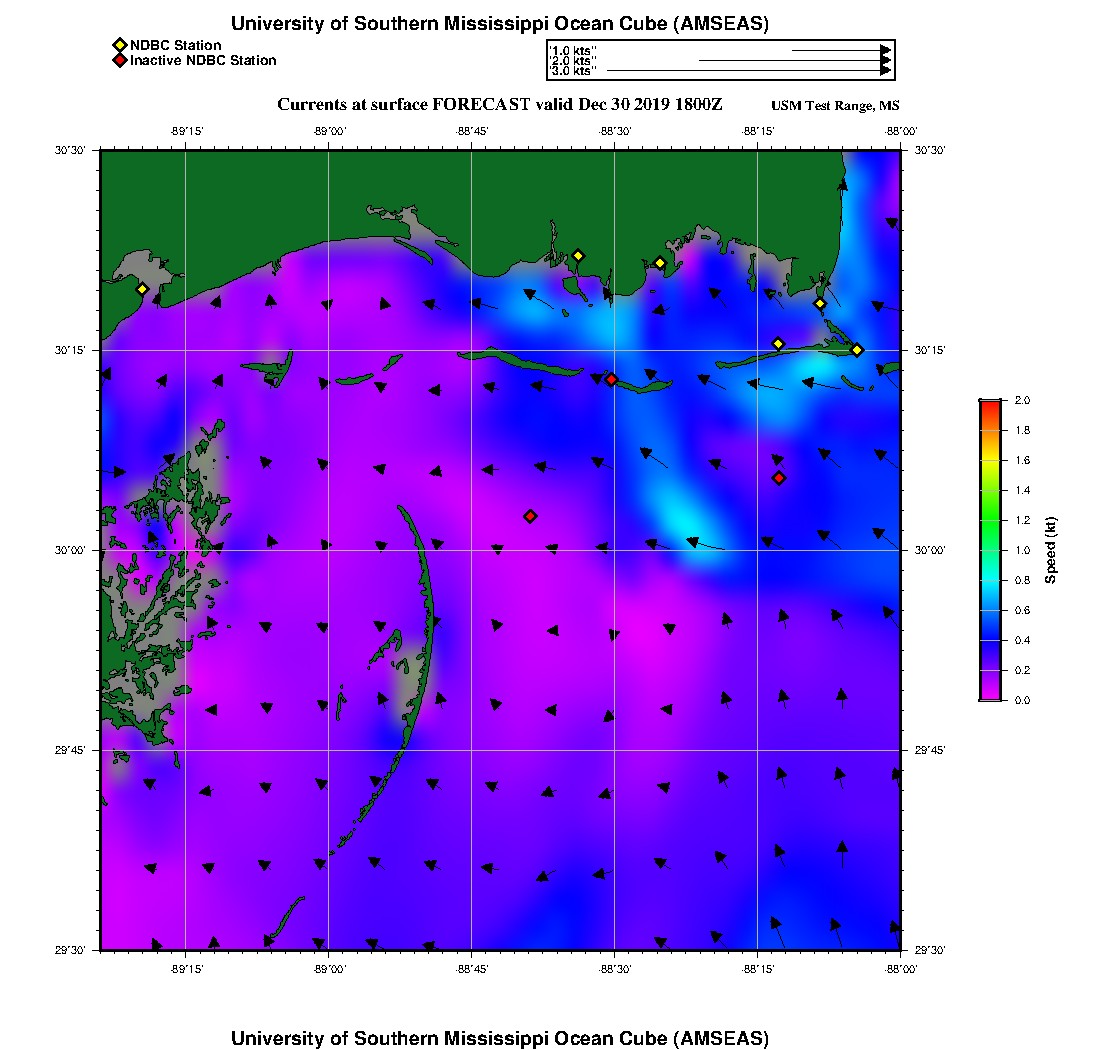Click the magenta bottom of the speed color bar
The image size is (1100, 1050).
click(x=991, y=694)
